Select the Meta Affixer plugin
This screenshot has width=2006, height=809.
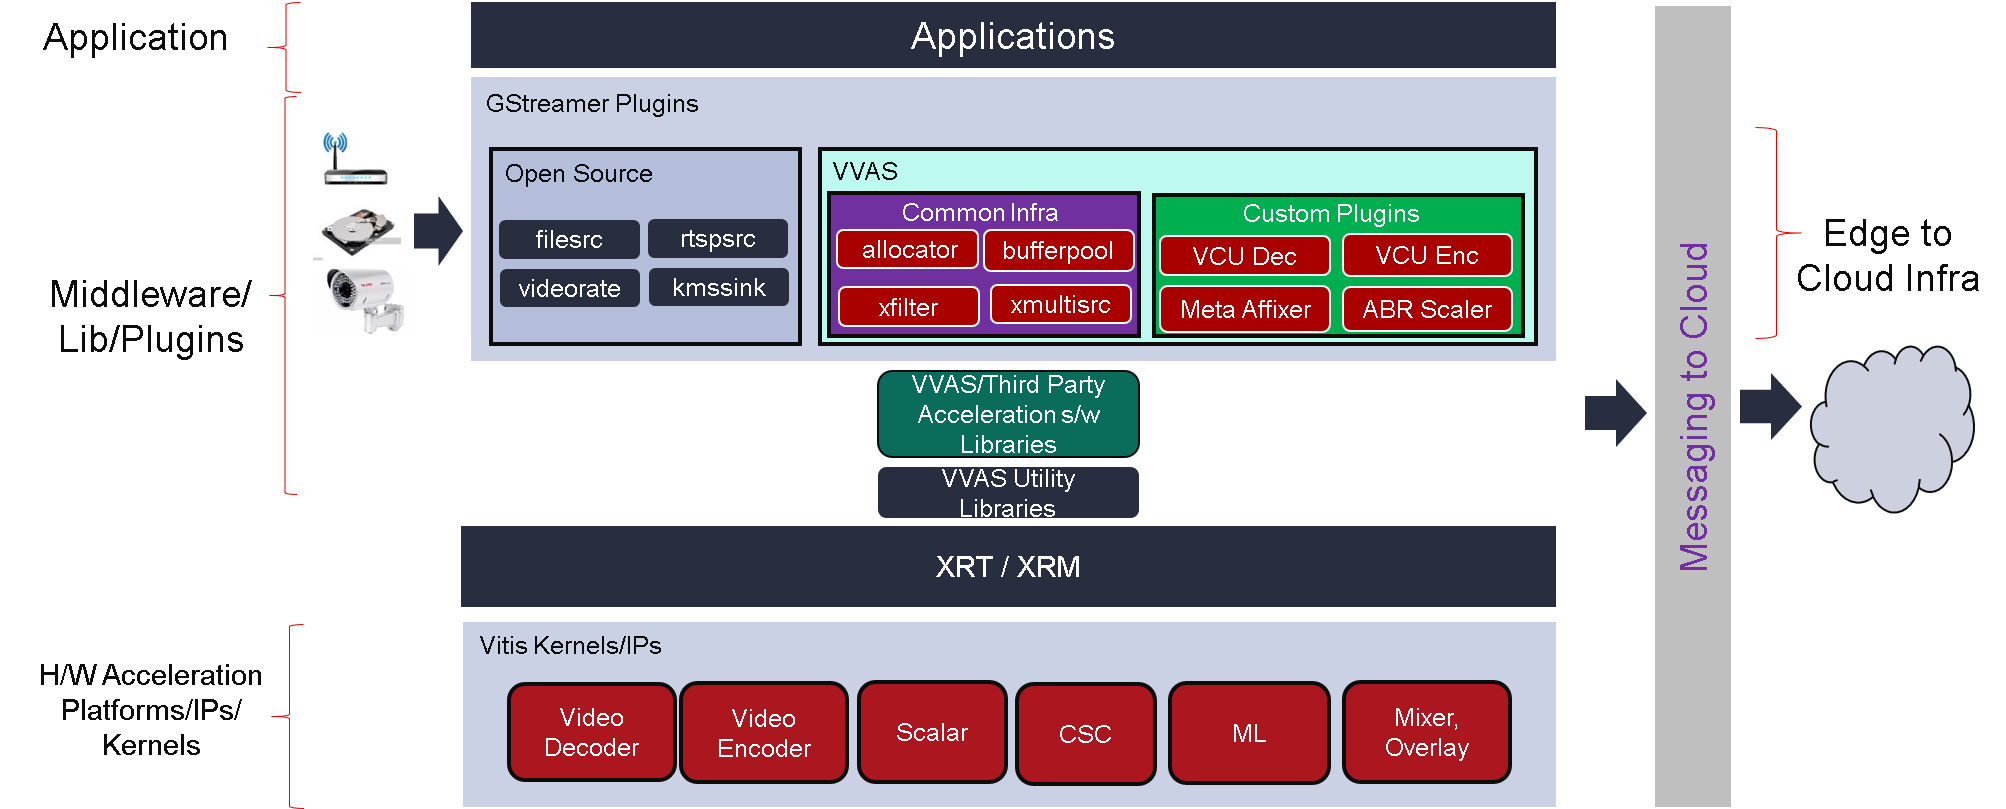tap(1245, 309)
